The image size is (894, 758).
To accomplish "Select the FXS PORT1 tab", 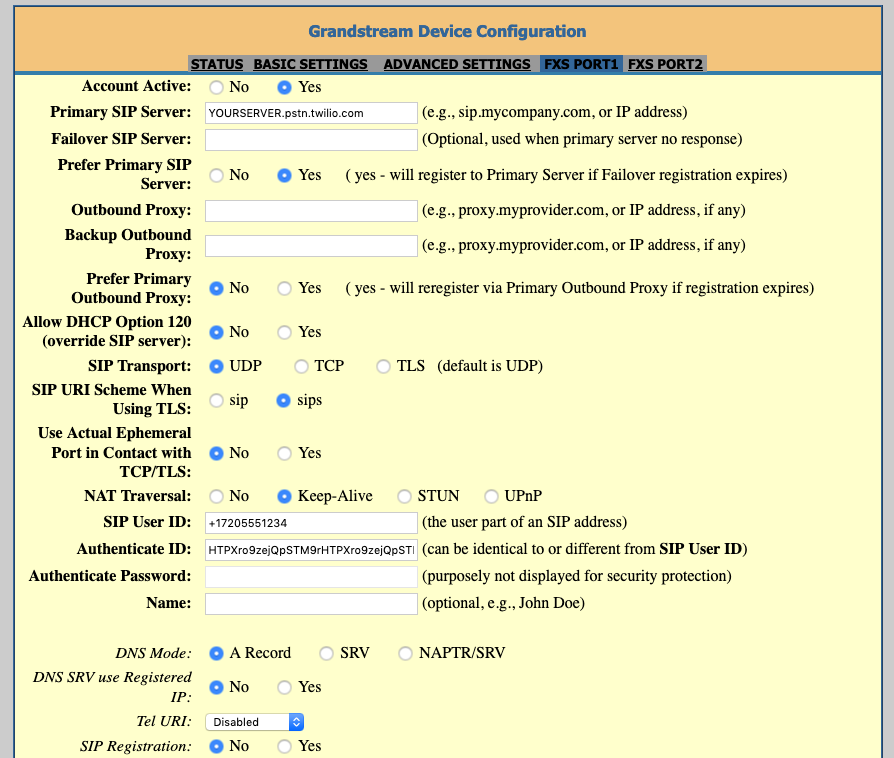I will click(581, 64).
